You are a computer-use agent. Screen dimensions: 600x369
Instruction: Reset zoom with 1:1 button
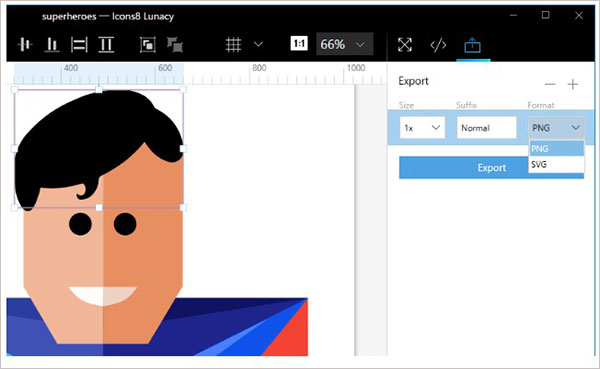pos(299,44)
